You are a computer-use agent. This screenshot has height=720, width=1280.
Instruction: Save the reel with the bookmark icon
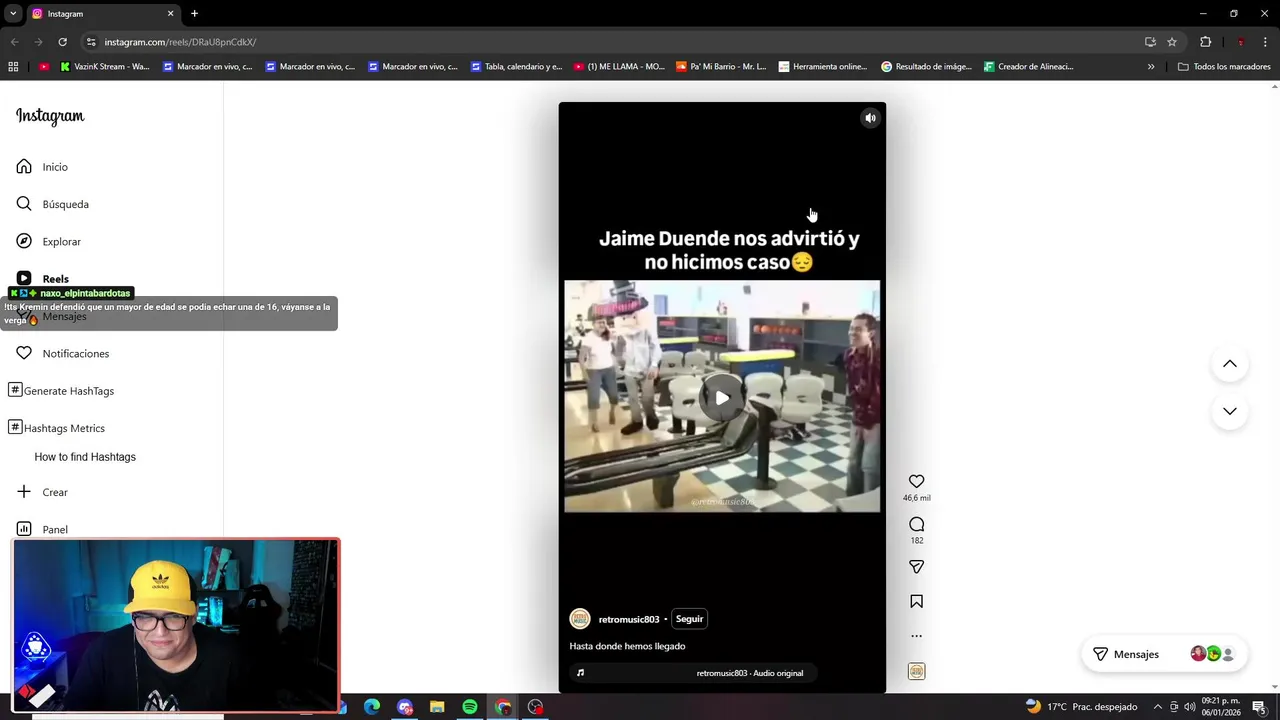pyautogui.click(x=916, y=601)
